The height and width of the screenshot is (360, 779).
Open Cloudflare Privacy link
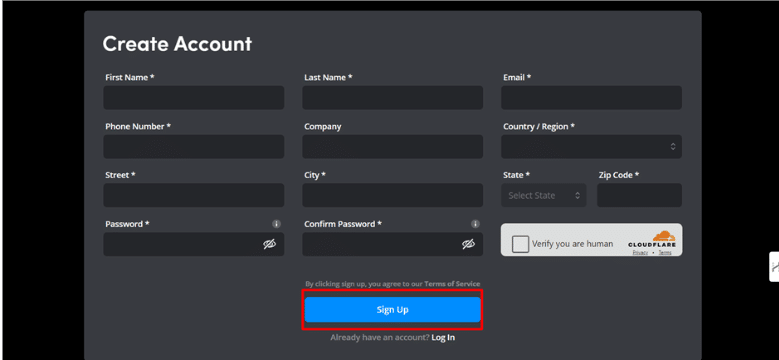[640, 252]
